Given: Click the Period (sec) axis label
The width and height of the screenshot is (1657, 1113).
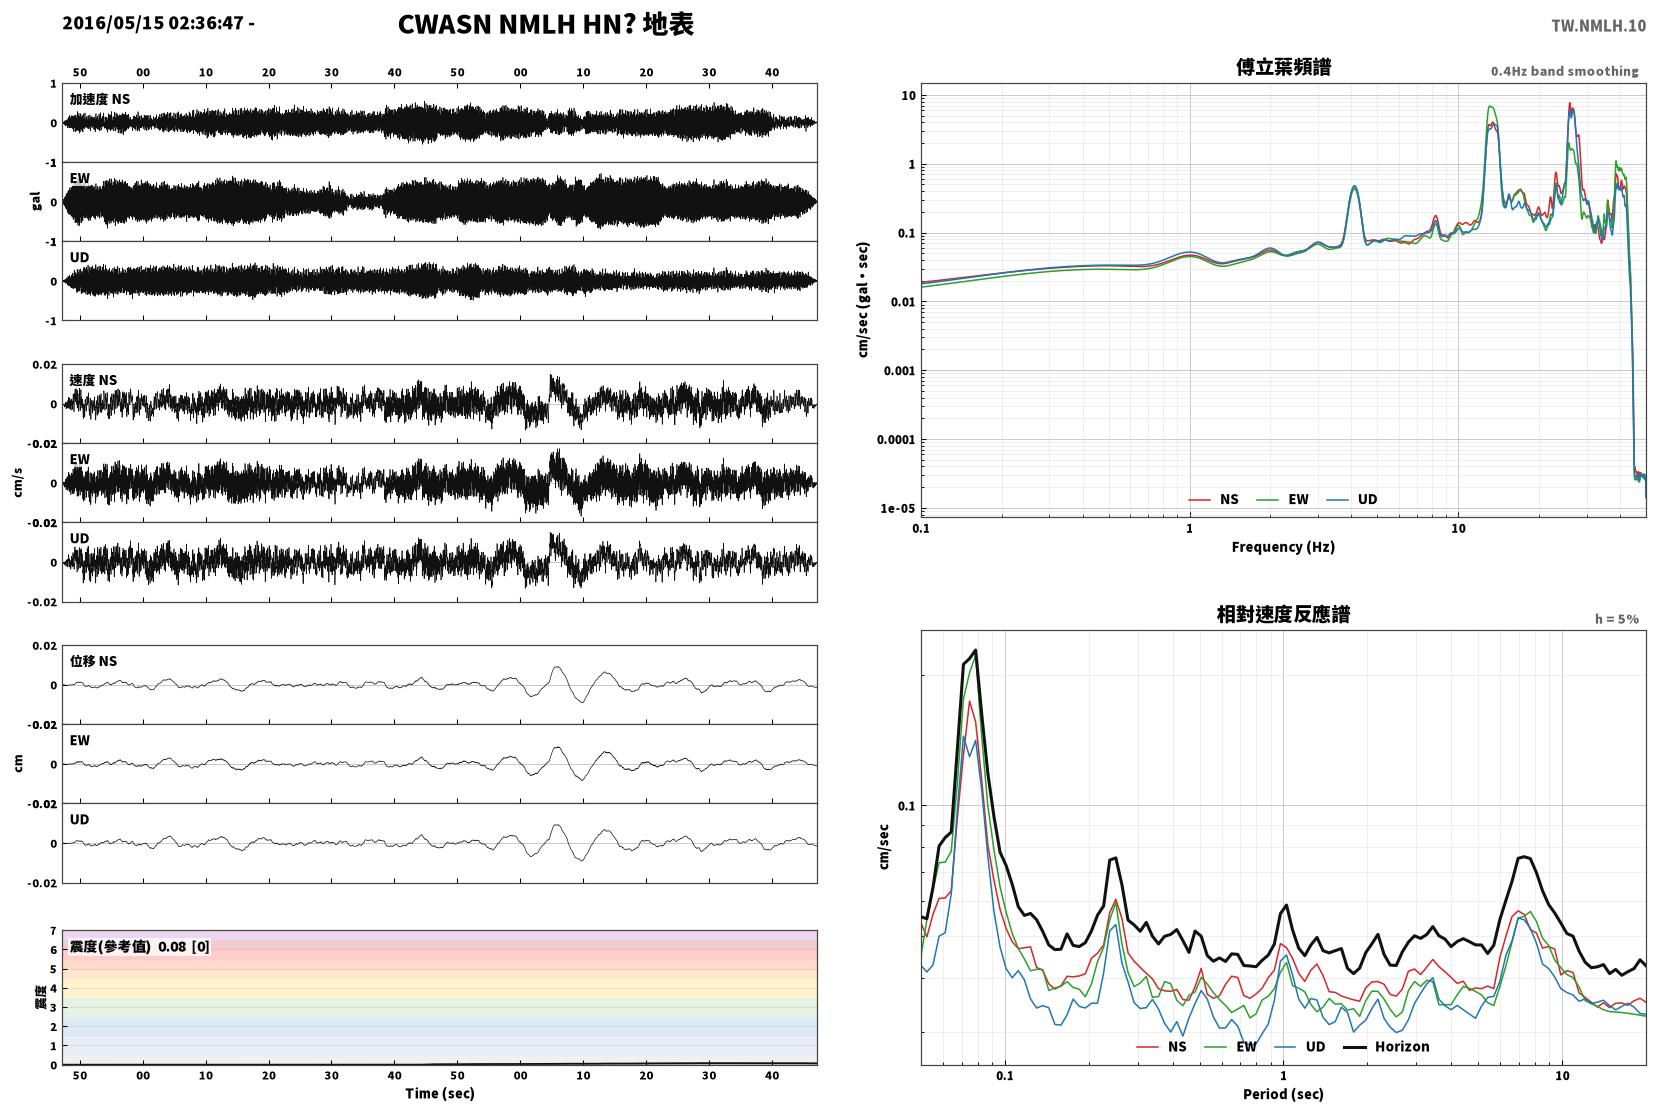Looking at the screenshot, I should pos(1283,1093).
